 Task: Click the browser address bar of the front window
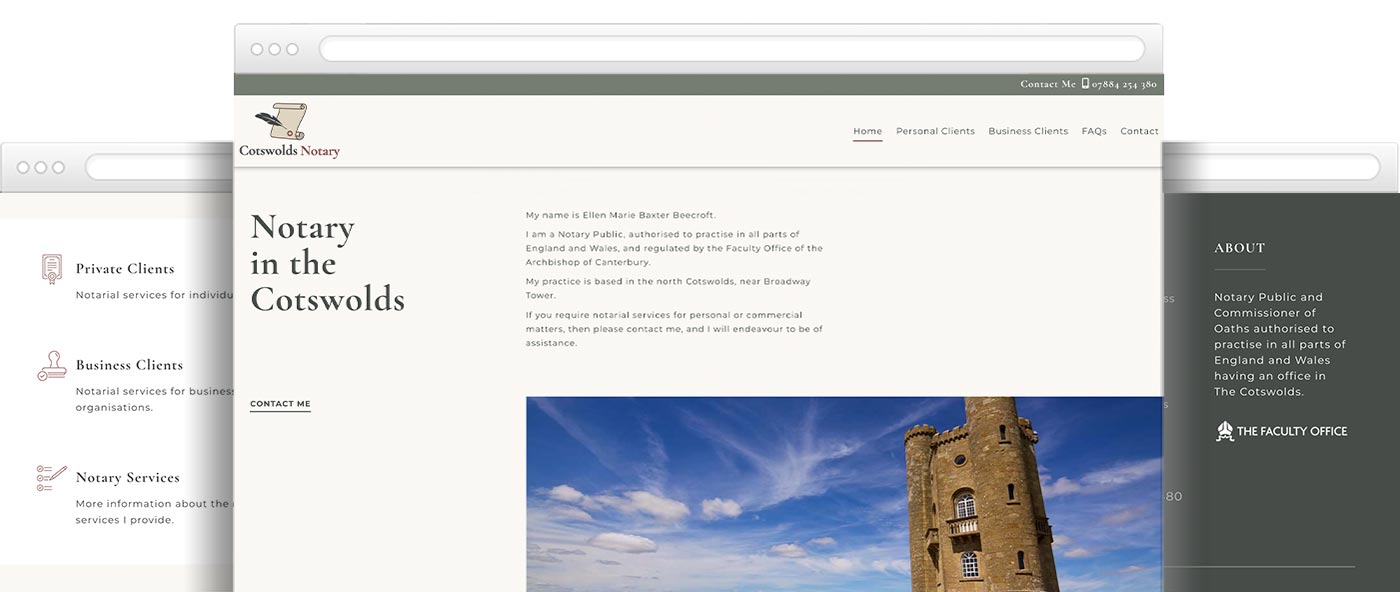coord(730,48)
